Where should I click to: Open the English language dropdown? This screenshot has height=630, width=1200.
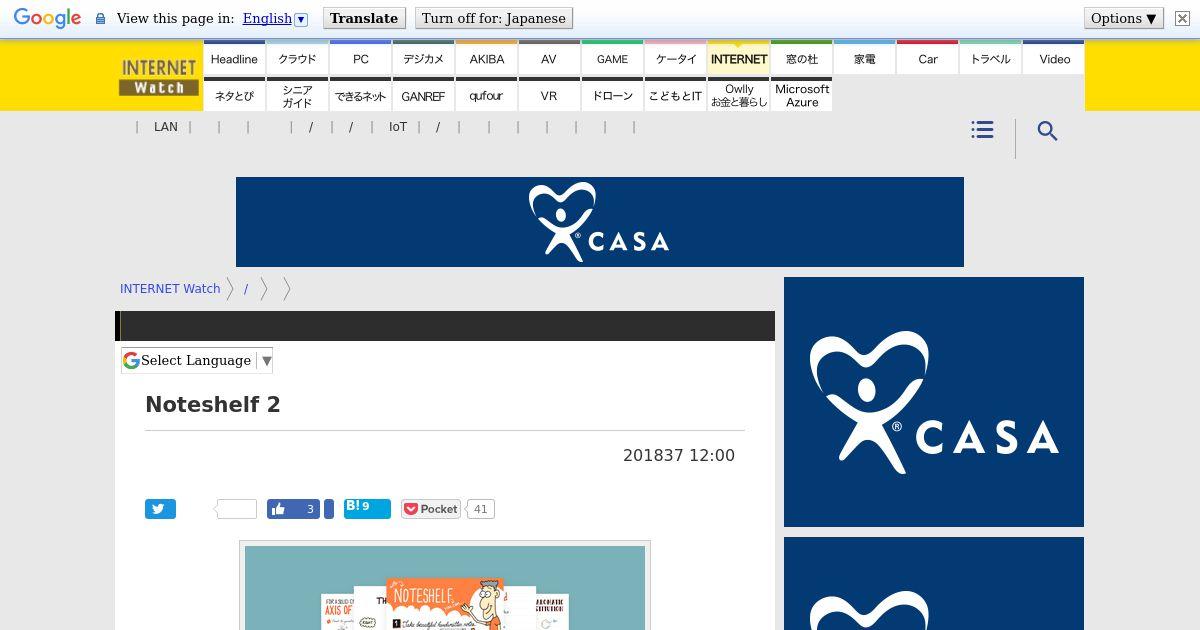point(275,18)
